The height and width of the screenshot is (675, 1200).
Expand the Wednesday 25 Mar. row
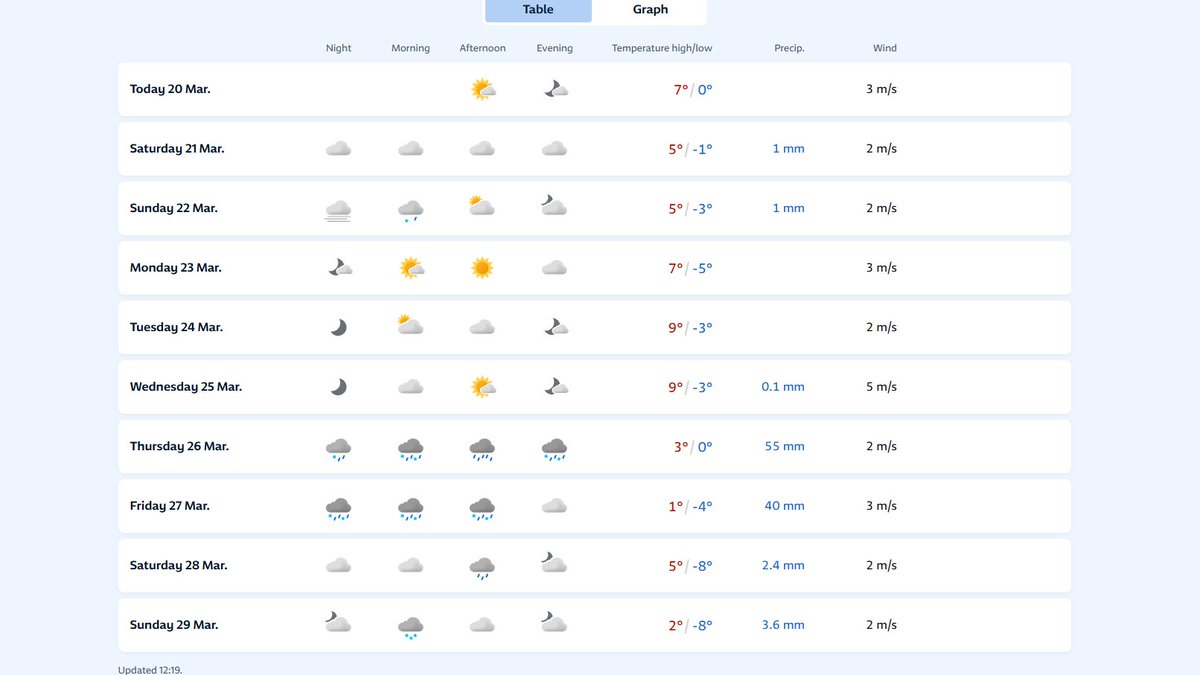pos(594,387)
